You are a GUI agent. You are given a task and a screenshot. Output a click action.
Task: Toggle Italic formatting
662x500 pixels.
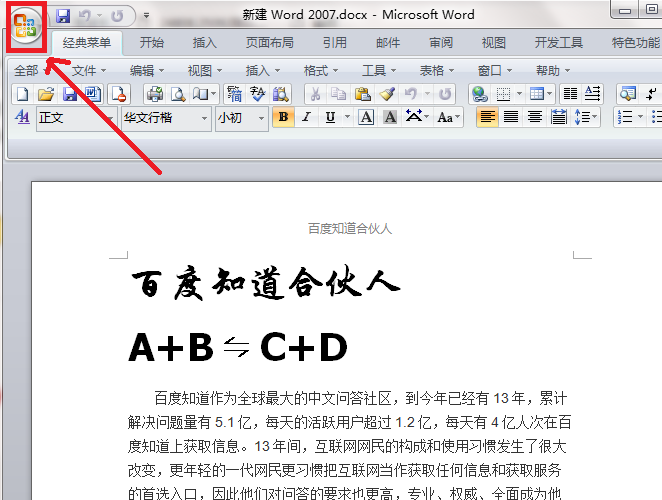pyautogui.click(x=307, y=117)
